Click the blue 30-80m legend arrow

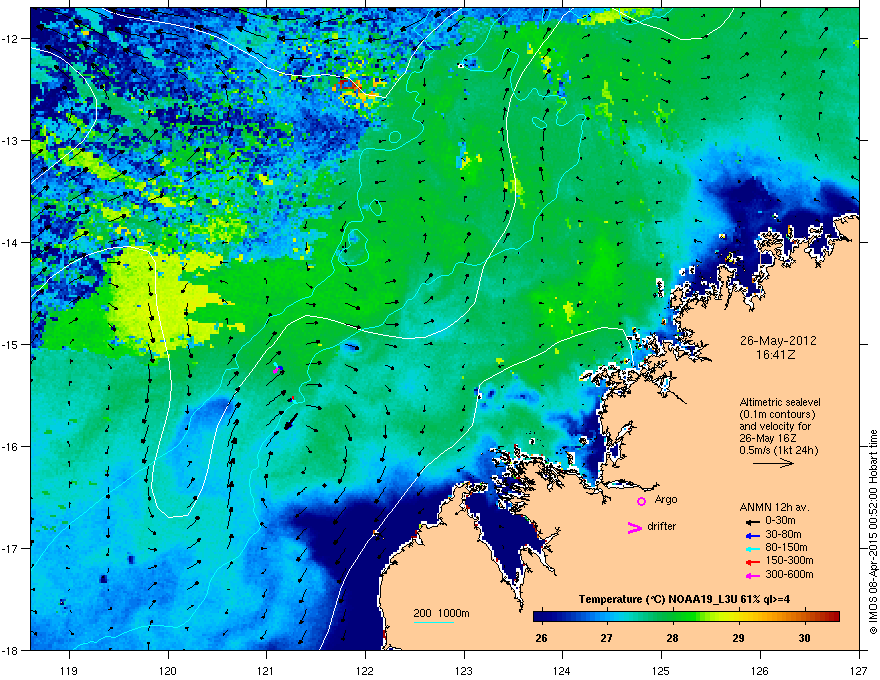click(752, 535)
